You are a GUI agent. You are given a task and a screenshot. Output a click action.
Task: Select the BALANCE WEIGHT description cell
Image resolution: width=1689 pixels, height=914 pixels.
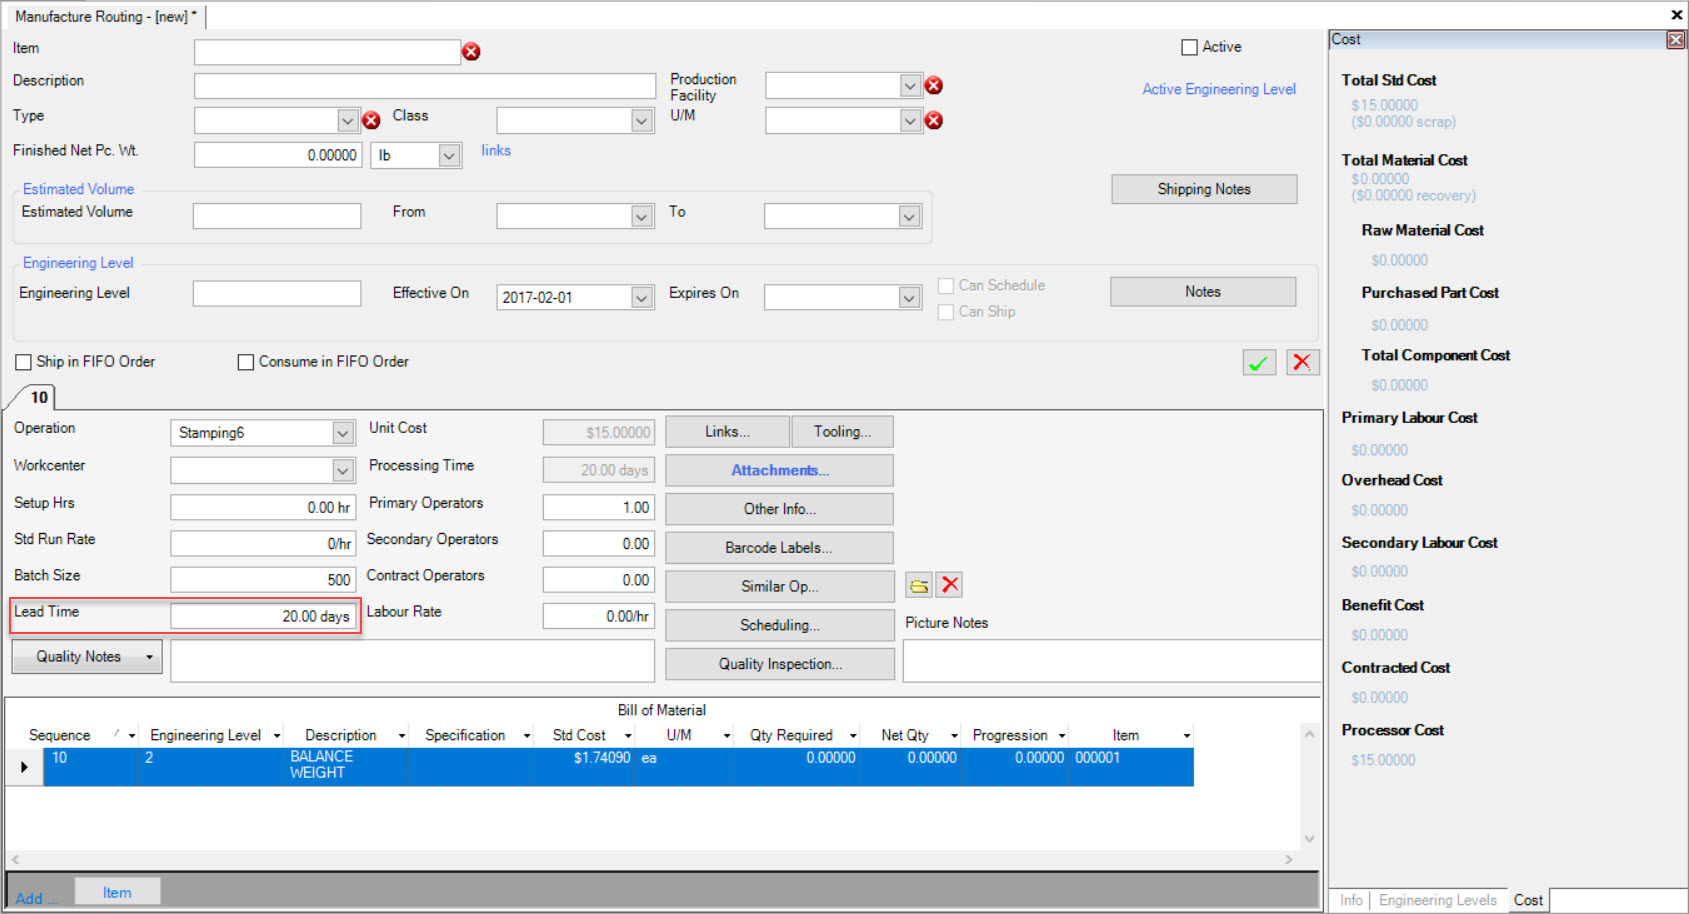(346, 766)
